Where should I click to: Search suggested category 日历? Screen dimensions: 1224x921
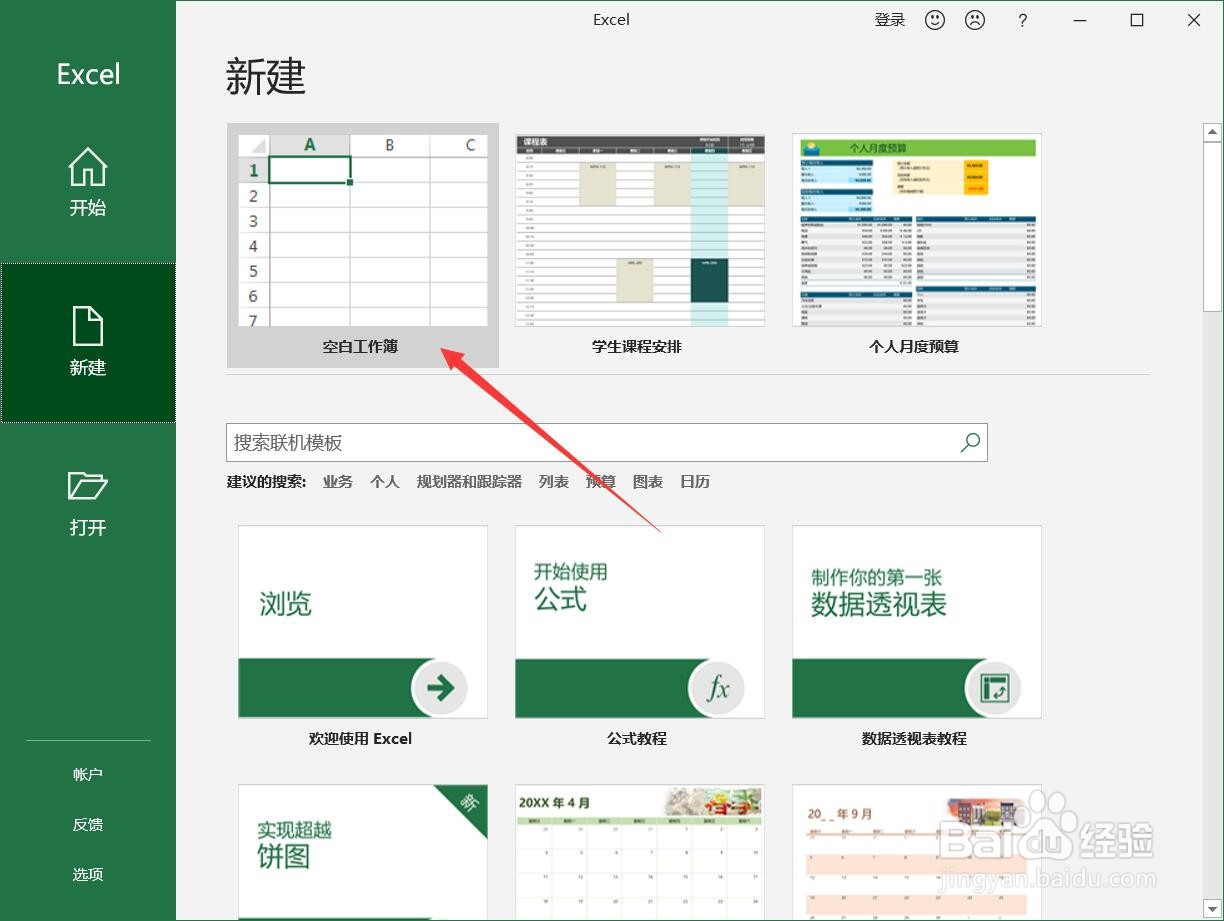pos(695,481)
